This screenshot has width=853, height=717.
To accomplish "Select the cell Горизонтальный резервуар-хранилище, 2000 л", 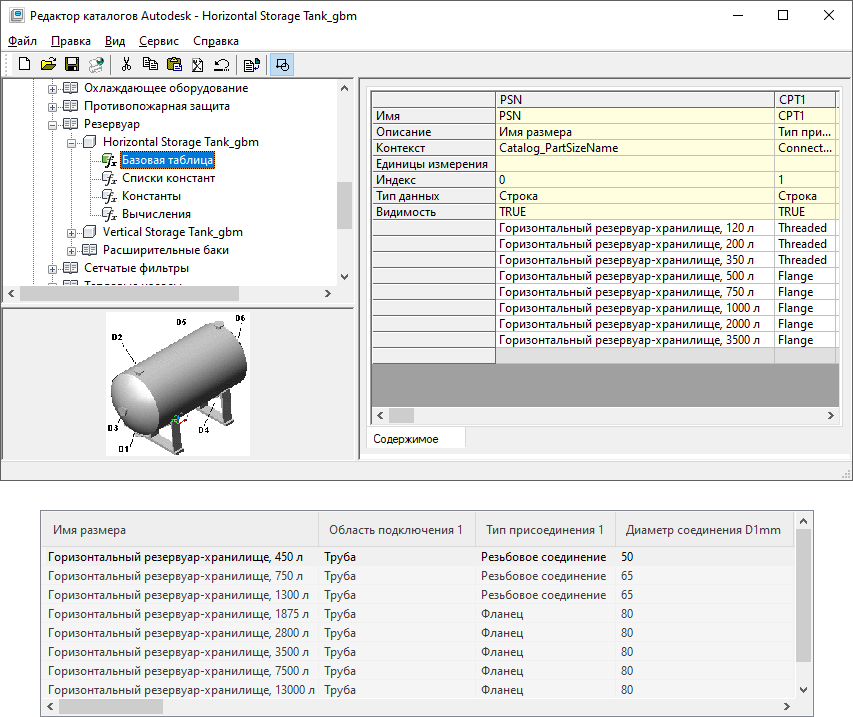I will point(635,324).
